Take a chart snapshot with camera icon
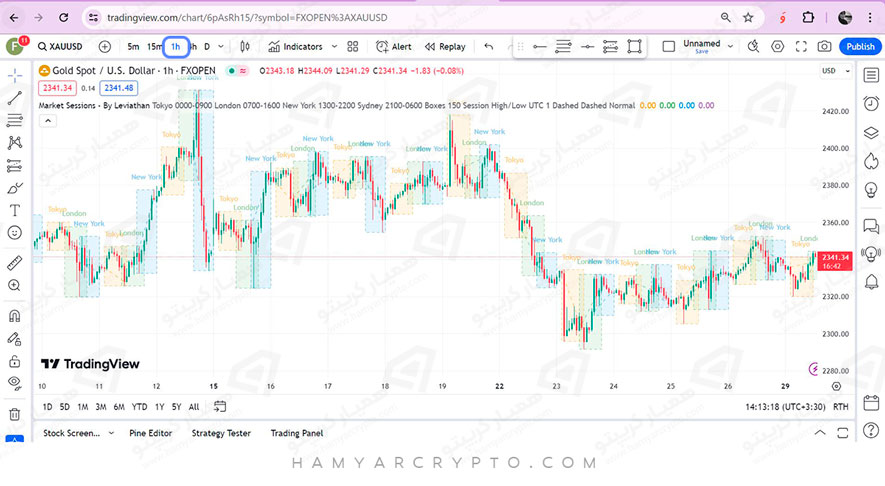 825,46
